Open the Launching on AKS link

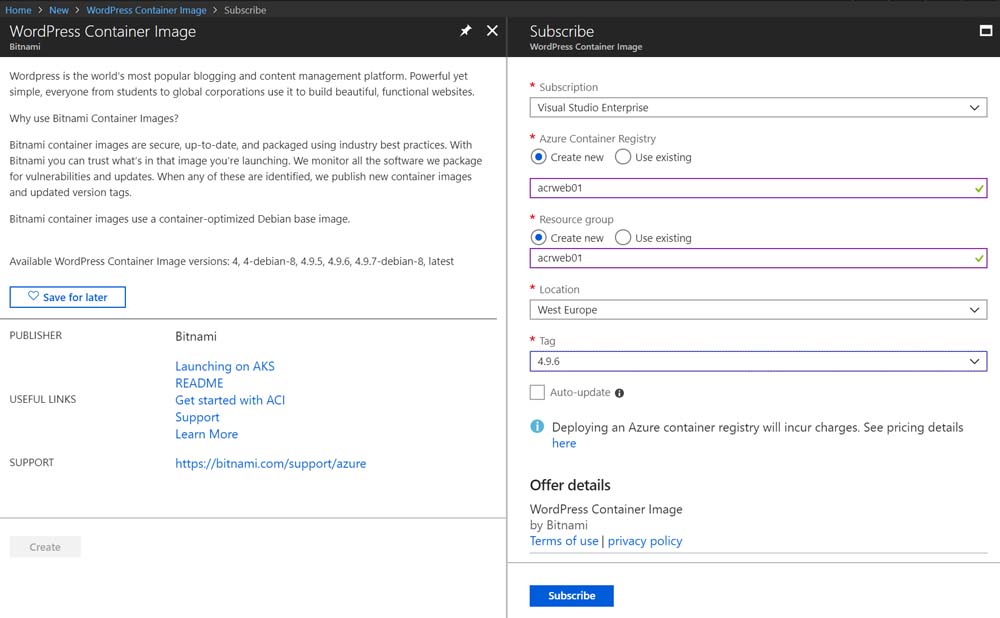[224, 366]
